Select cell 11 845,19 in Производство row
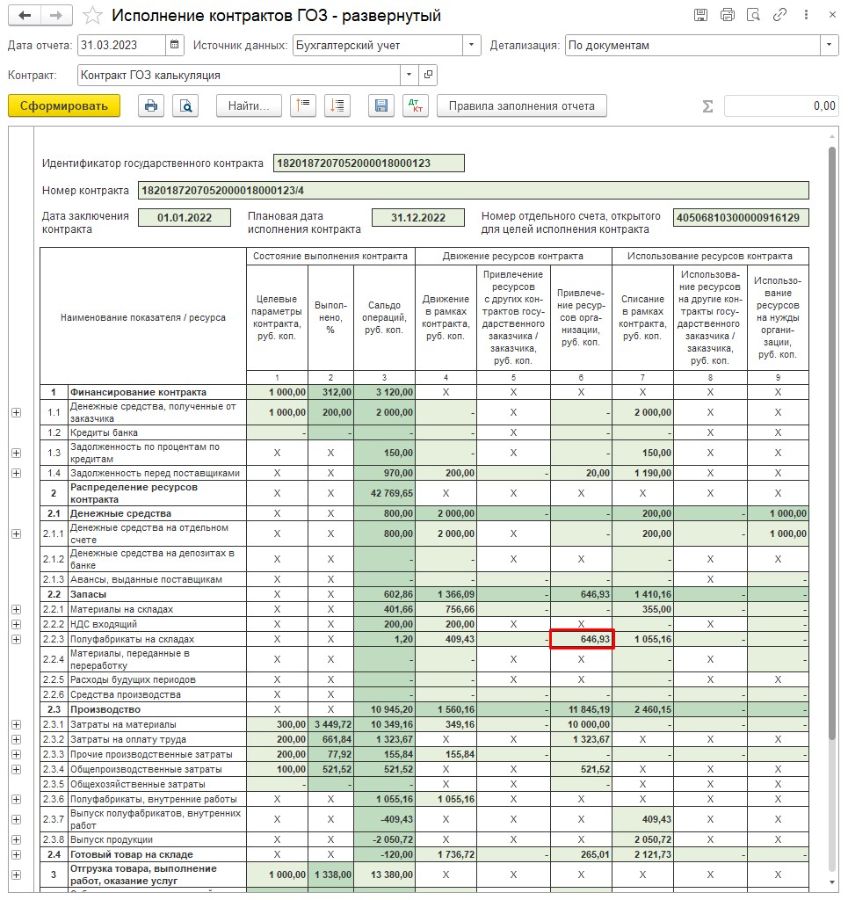The width and height of the screenshot is (848, 900). (x=581, y=709)
